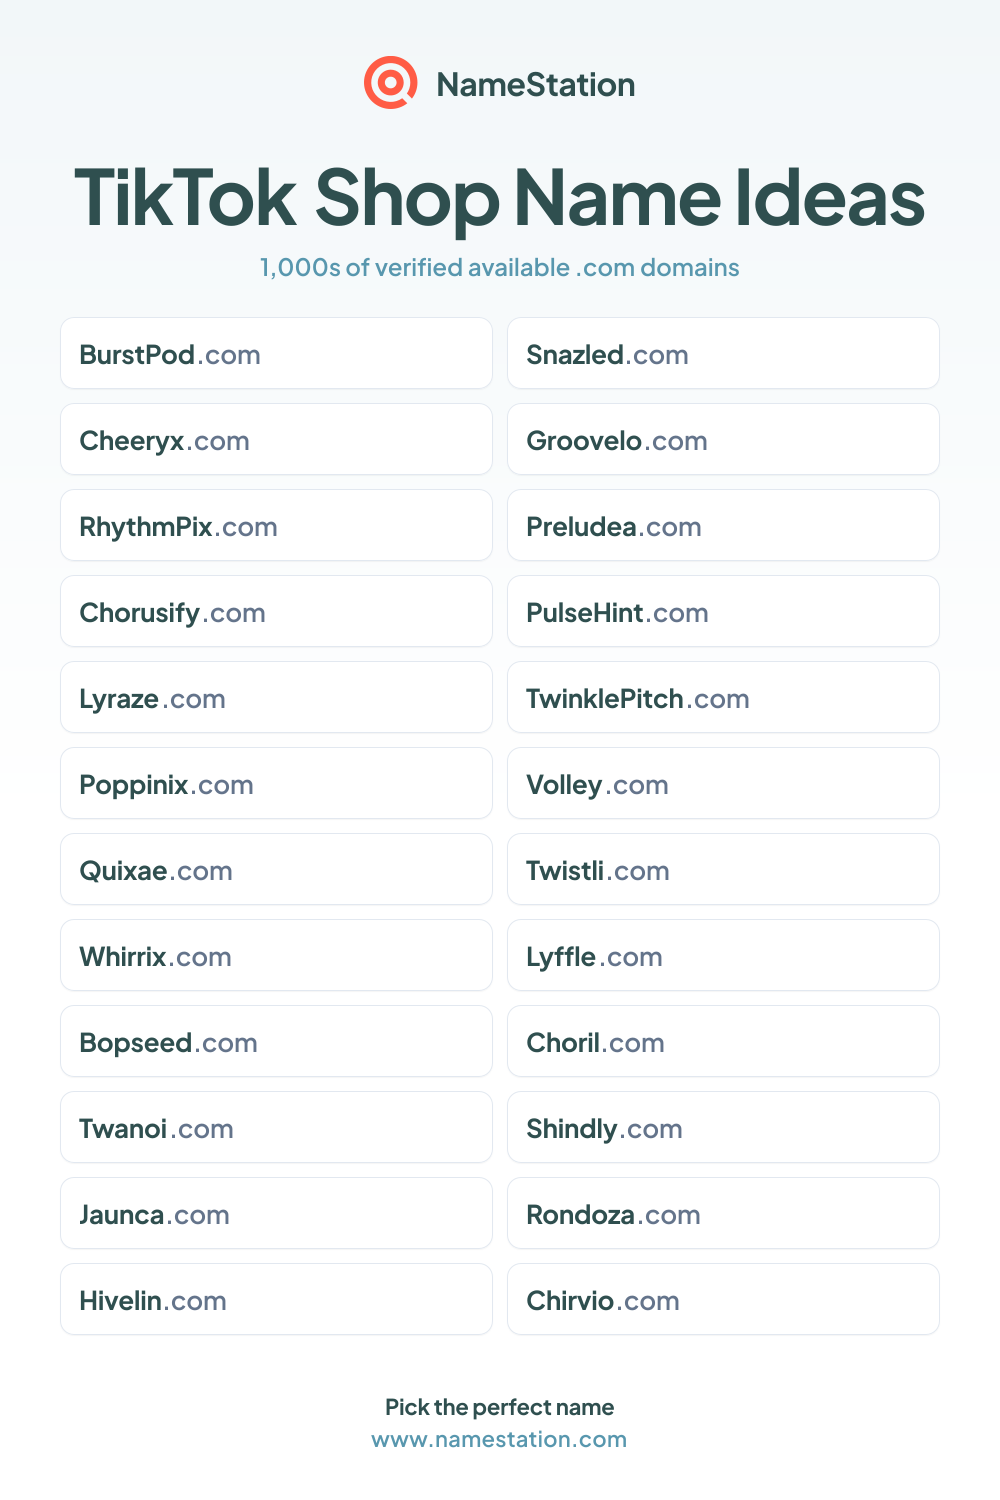Select the TwinklePitch.com domain card
1000x1500 pixels.
pos(723,697)
